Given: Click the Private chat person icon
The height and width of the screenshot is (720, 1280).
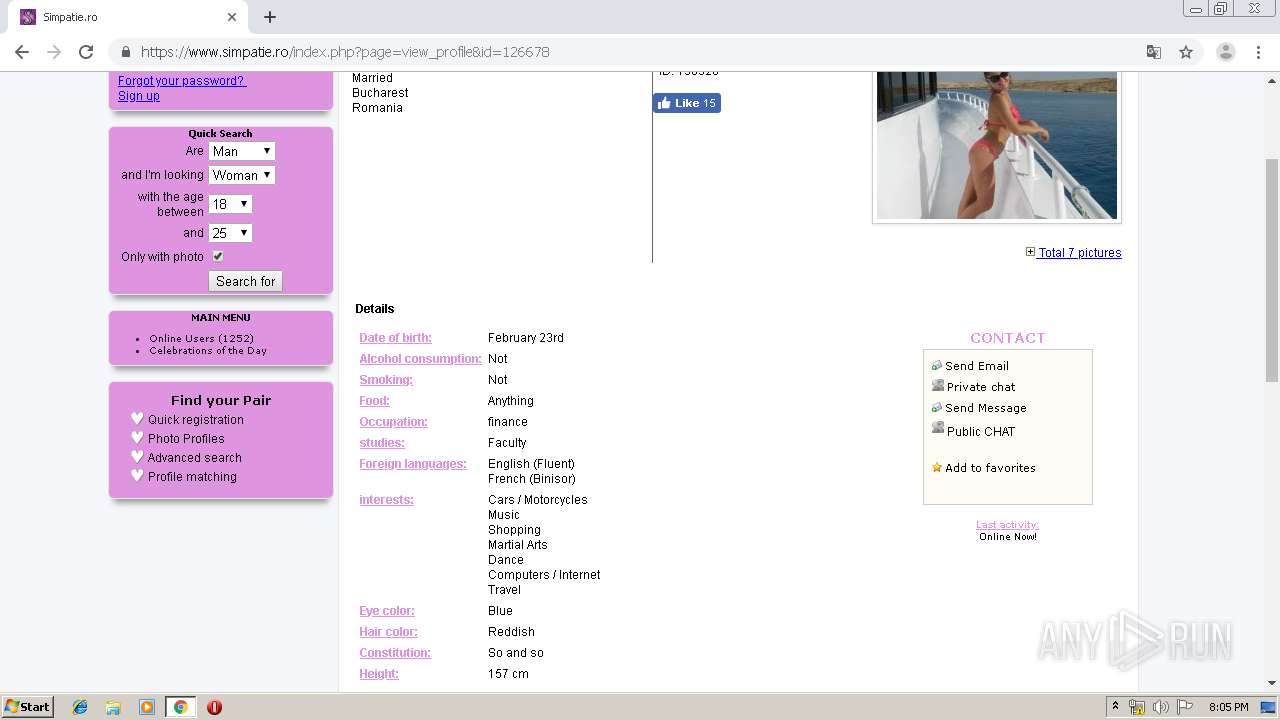Looking at the screenshot, I should pyautogui.click(x=937, y=385).
